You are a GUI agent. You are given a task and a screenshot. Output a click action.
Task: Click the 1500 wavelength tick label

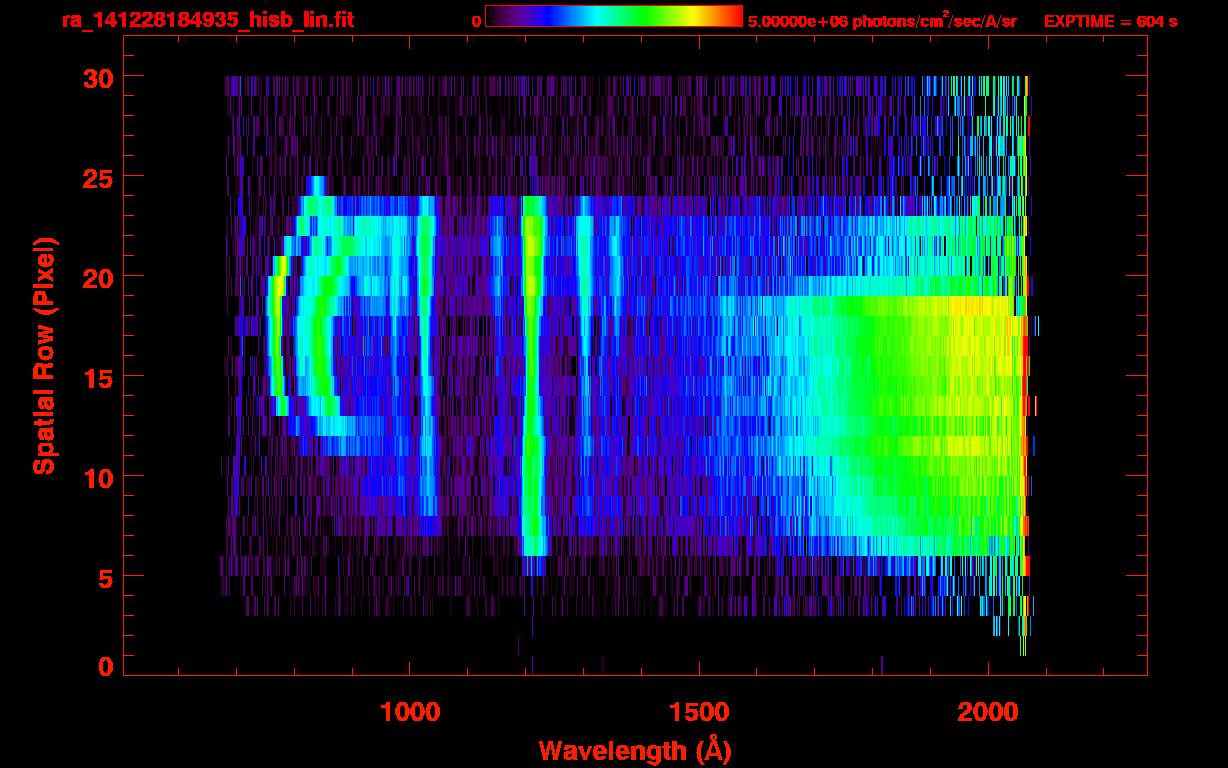coord(699,711)
